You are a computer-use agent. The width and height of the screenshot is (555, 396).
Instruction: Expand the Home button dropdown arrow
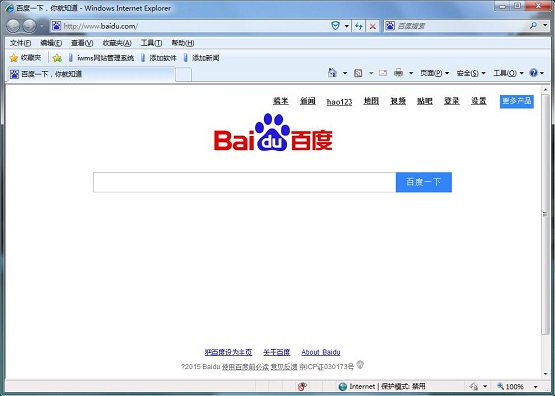tap(345, 73)
